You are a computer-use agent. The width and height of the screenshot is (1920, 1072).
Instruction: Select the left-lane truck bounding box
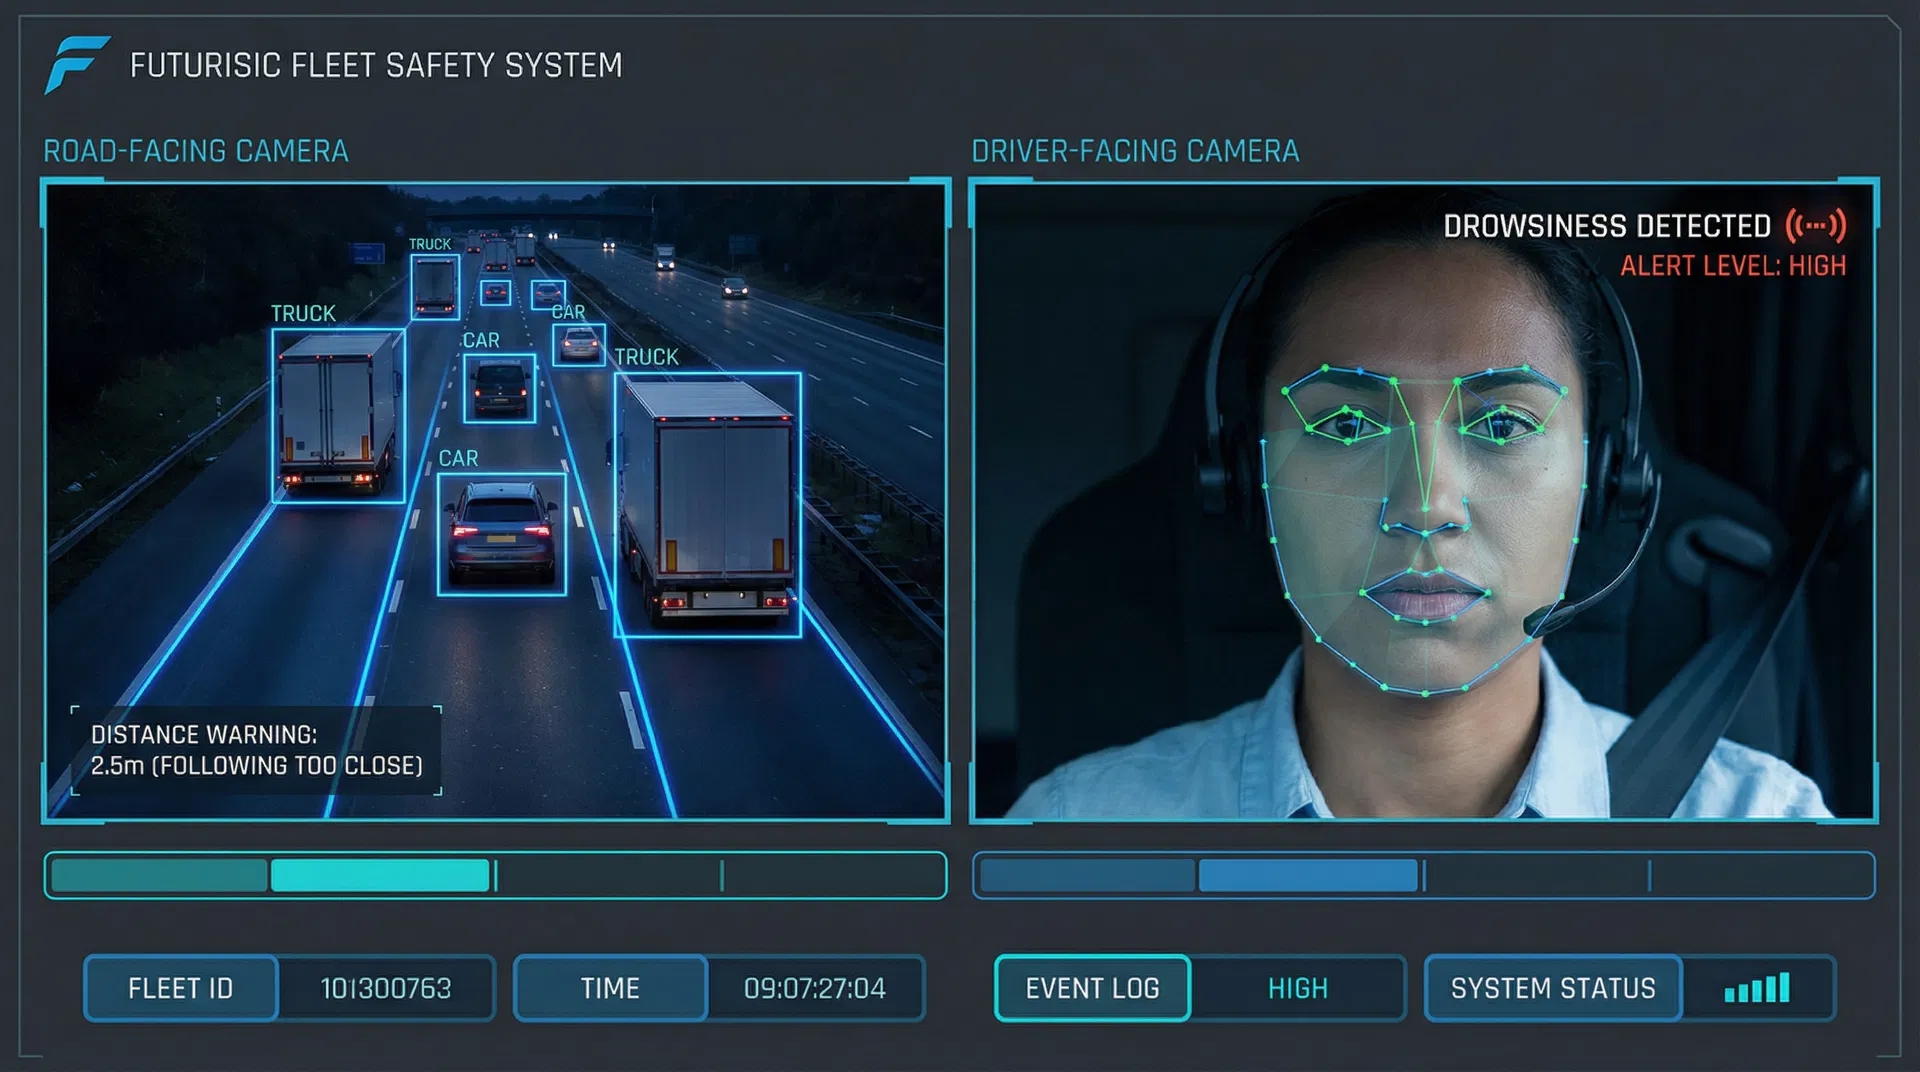338,416
